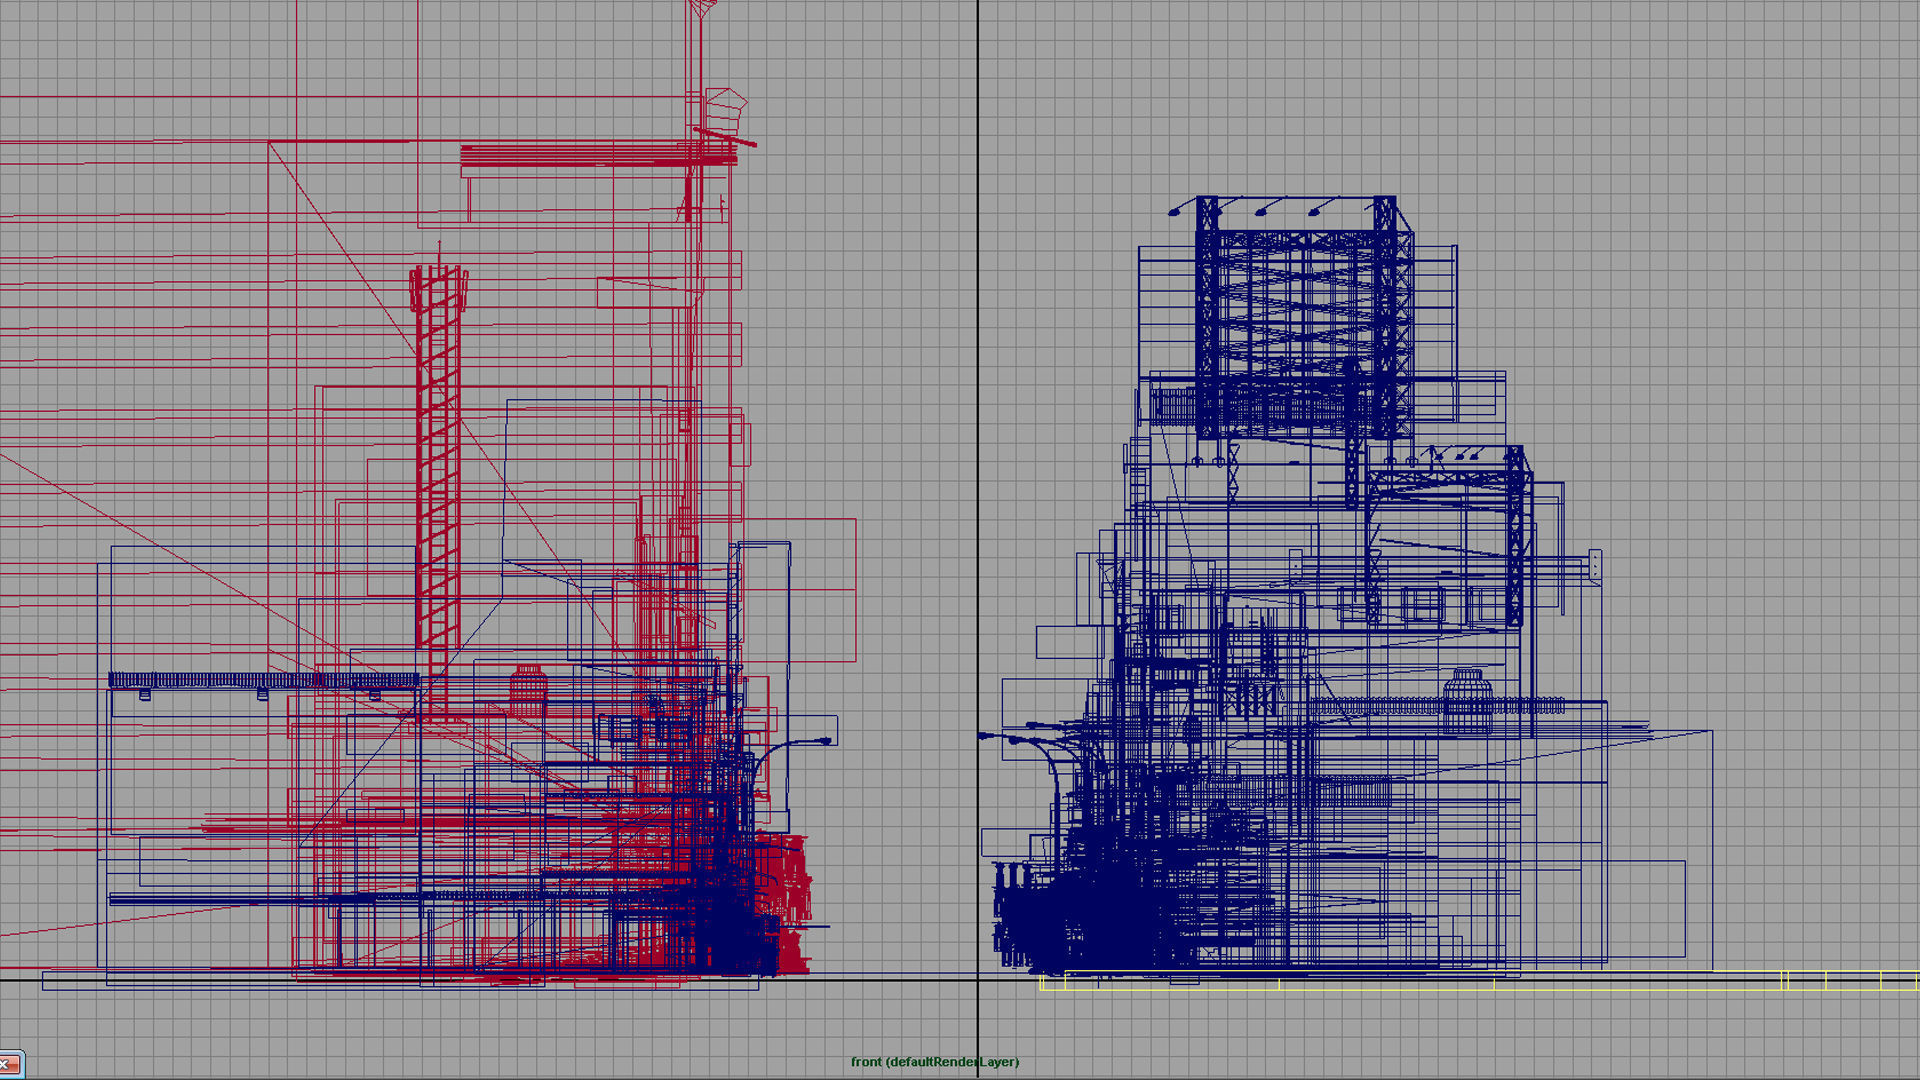Select the barrel-shaped water tank in right model

[x=1466, y=698]
